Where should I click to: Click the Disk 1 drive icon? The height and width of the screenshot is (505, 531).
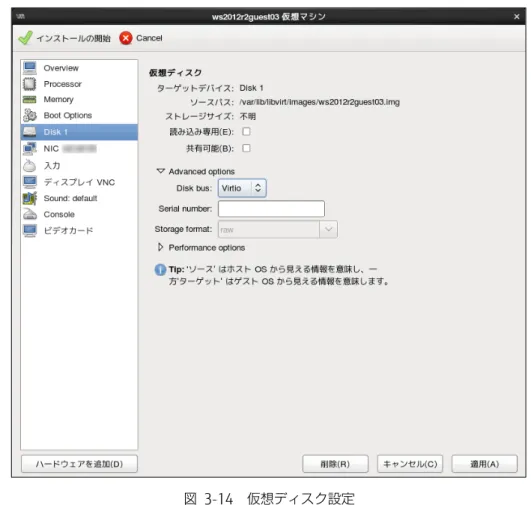(30, 132)
